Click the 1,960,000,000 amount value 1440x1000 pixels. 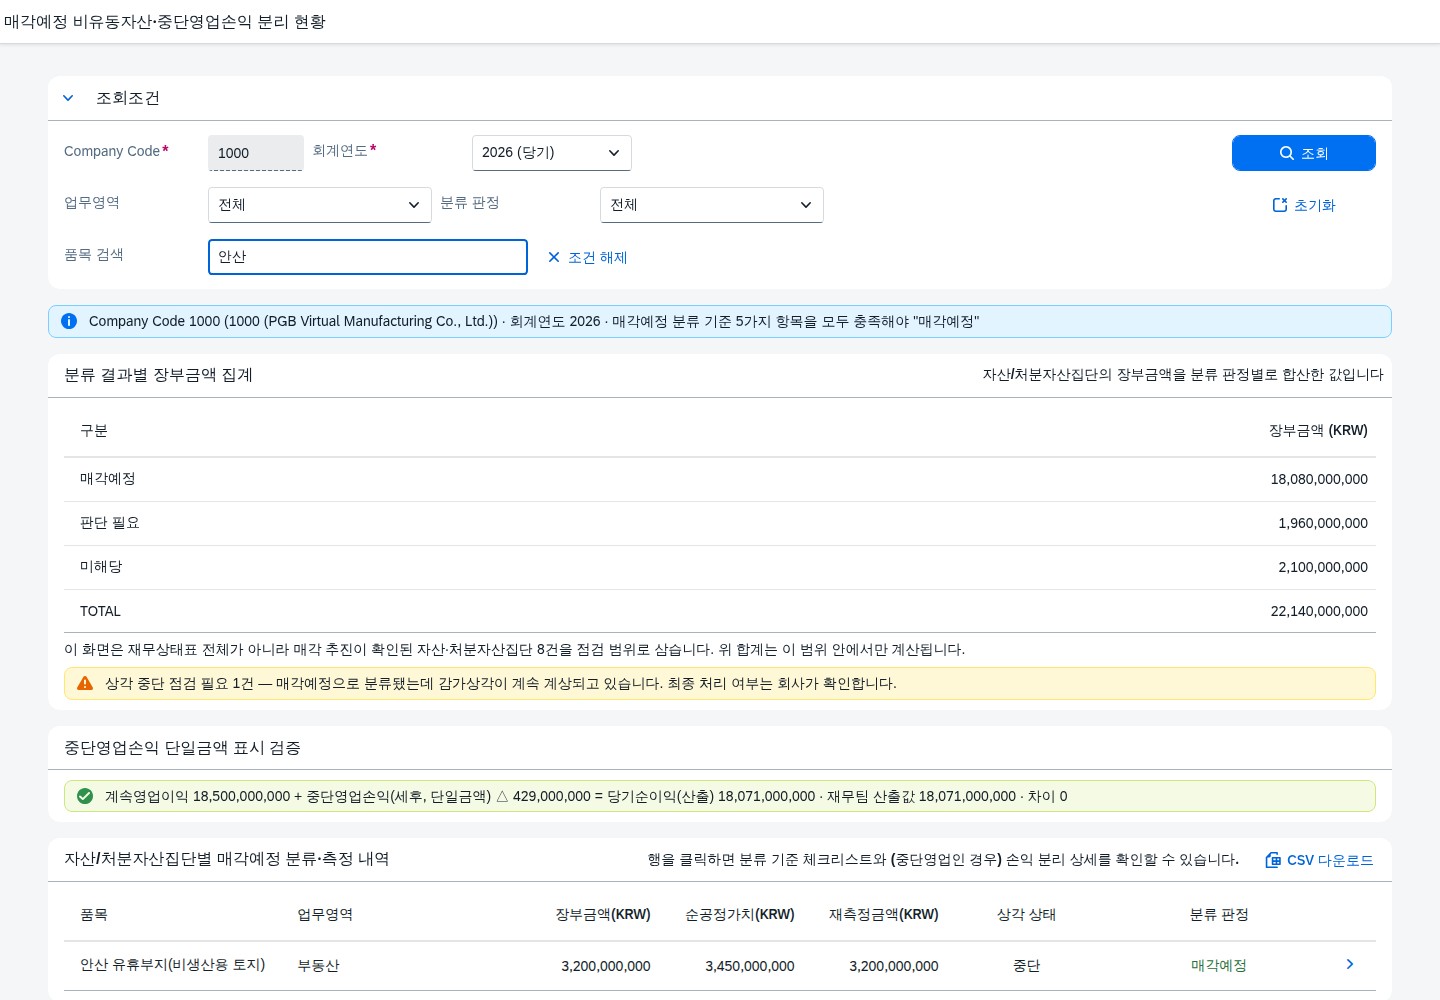[1323, 523]
